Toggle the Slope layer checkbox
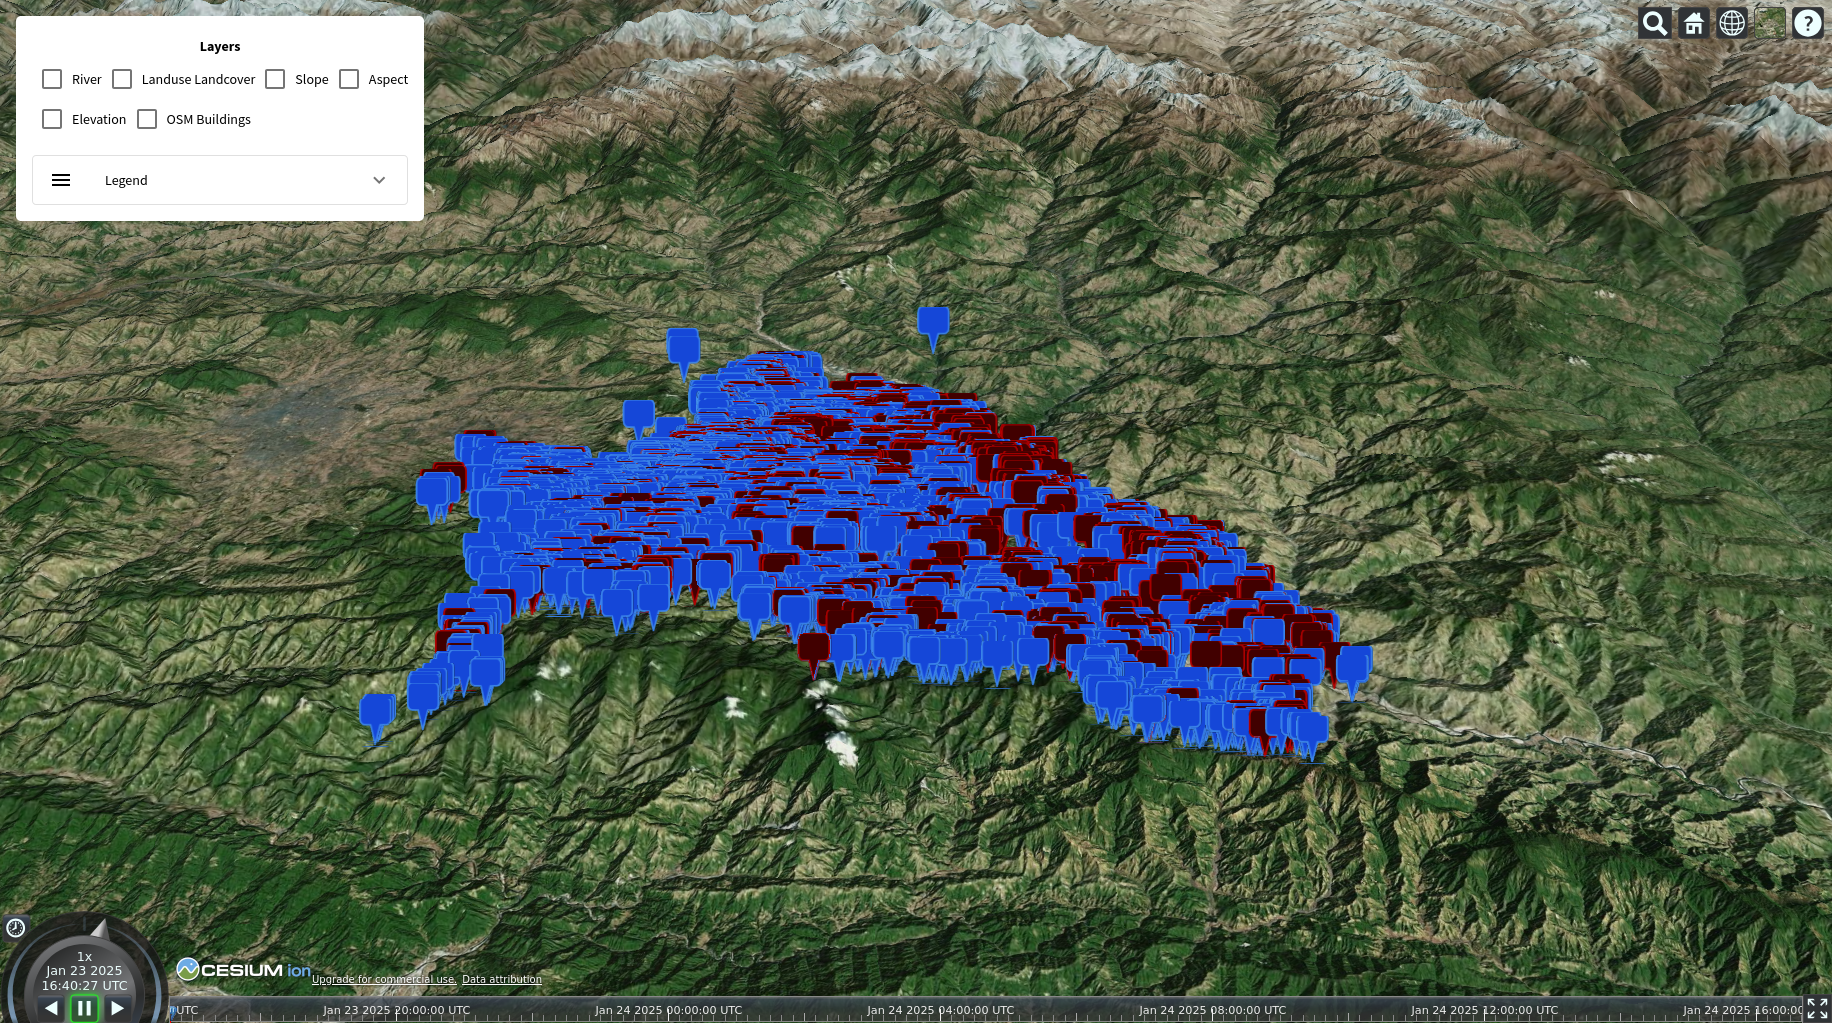The width and height of the screenshot is (1832, 1023). pyautogui.click(x=275, y=79)
